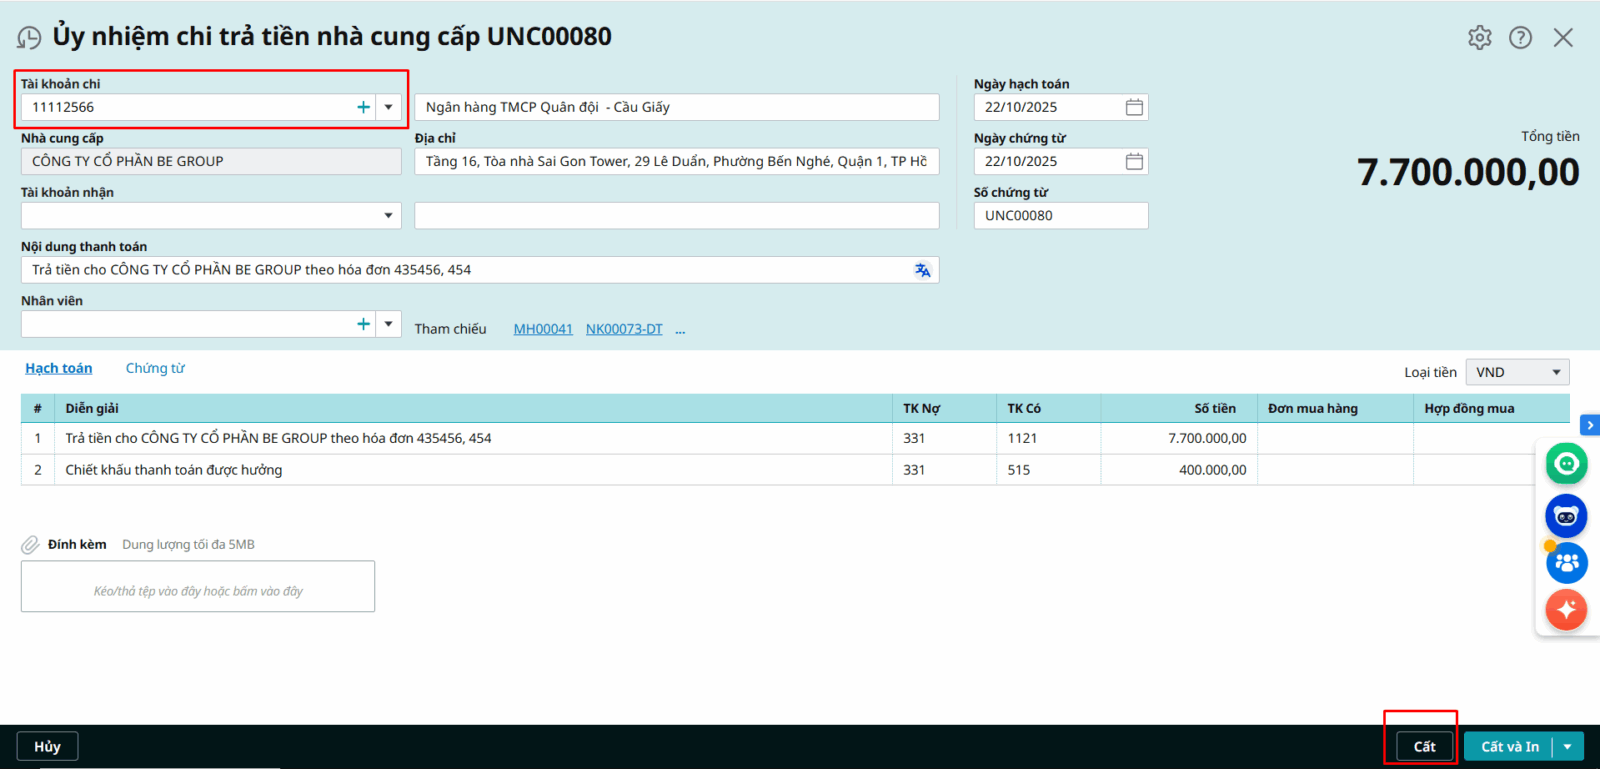The width and height of the screenshot is (1600, 769).
Task: Expand the Tài khoản chi dropdown
Action: pos(389,107)
